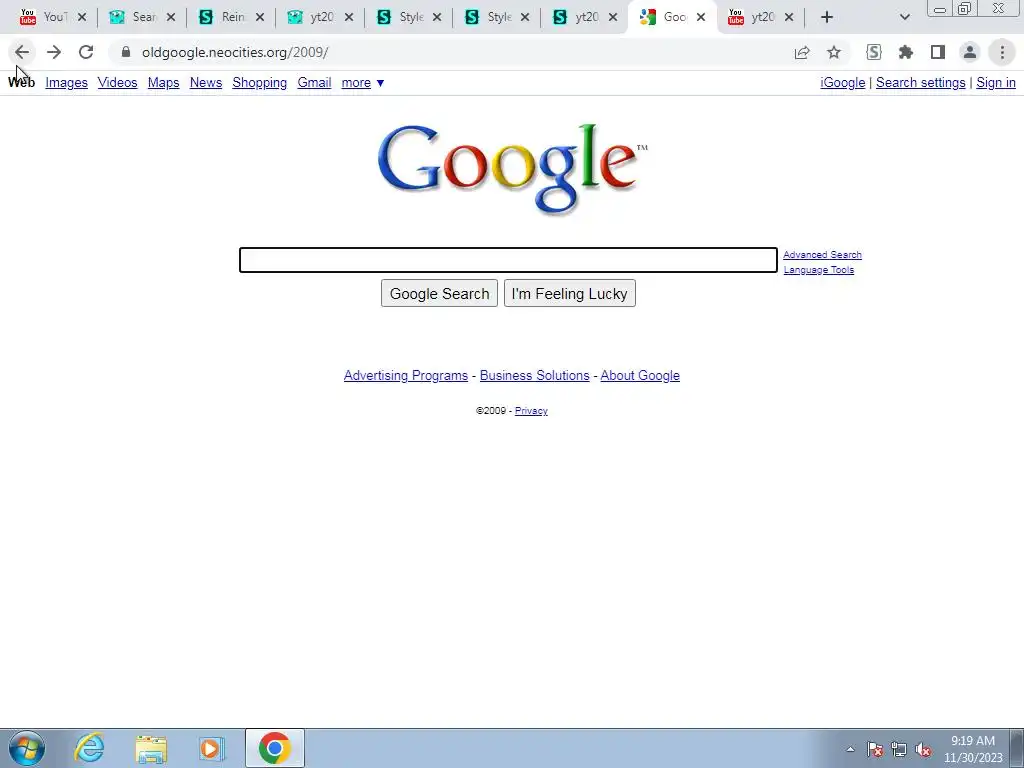The width and height of the screenshot is (1024, 768).
Task: Open the Gmail link
Action: point(314,83)
